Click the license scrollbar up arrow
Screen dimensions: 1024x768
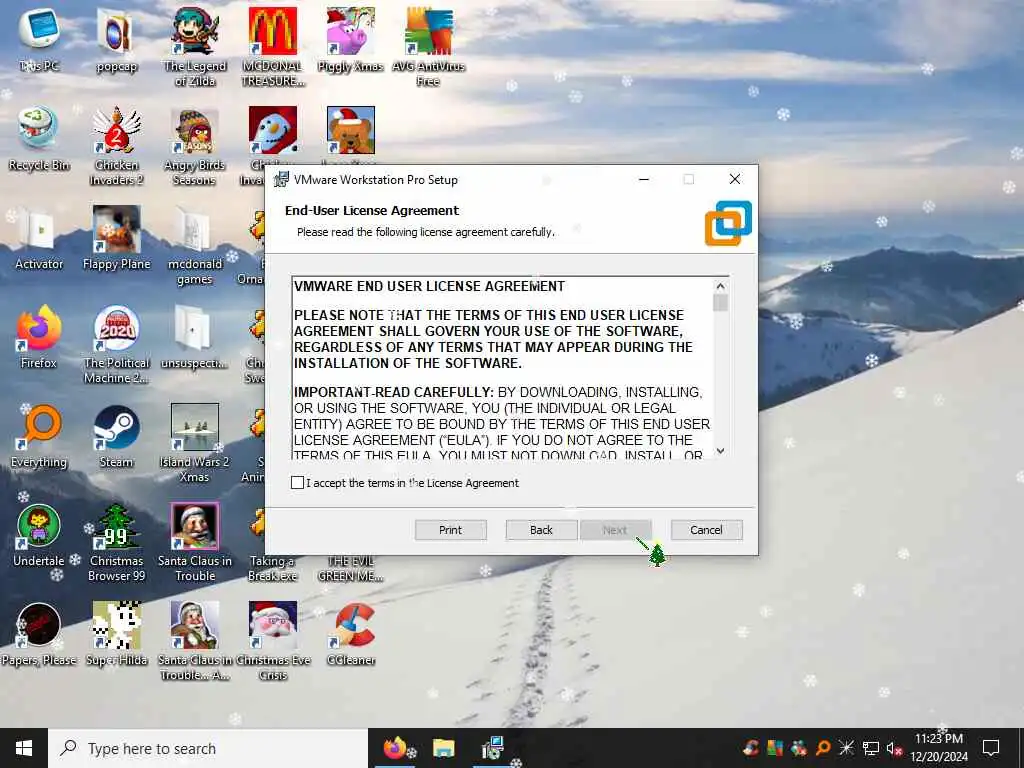click(720, 286)
